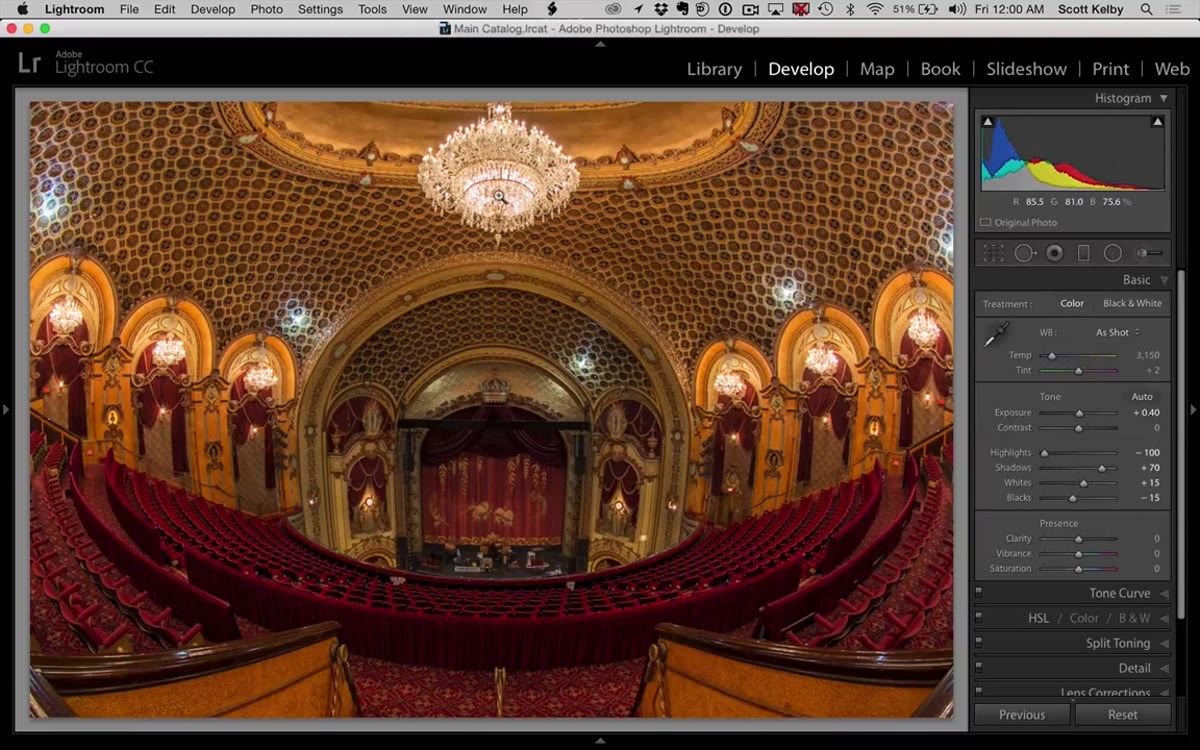Expand the Tone Curve panel

pyautogui.click(x=1164, y=593)
